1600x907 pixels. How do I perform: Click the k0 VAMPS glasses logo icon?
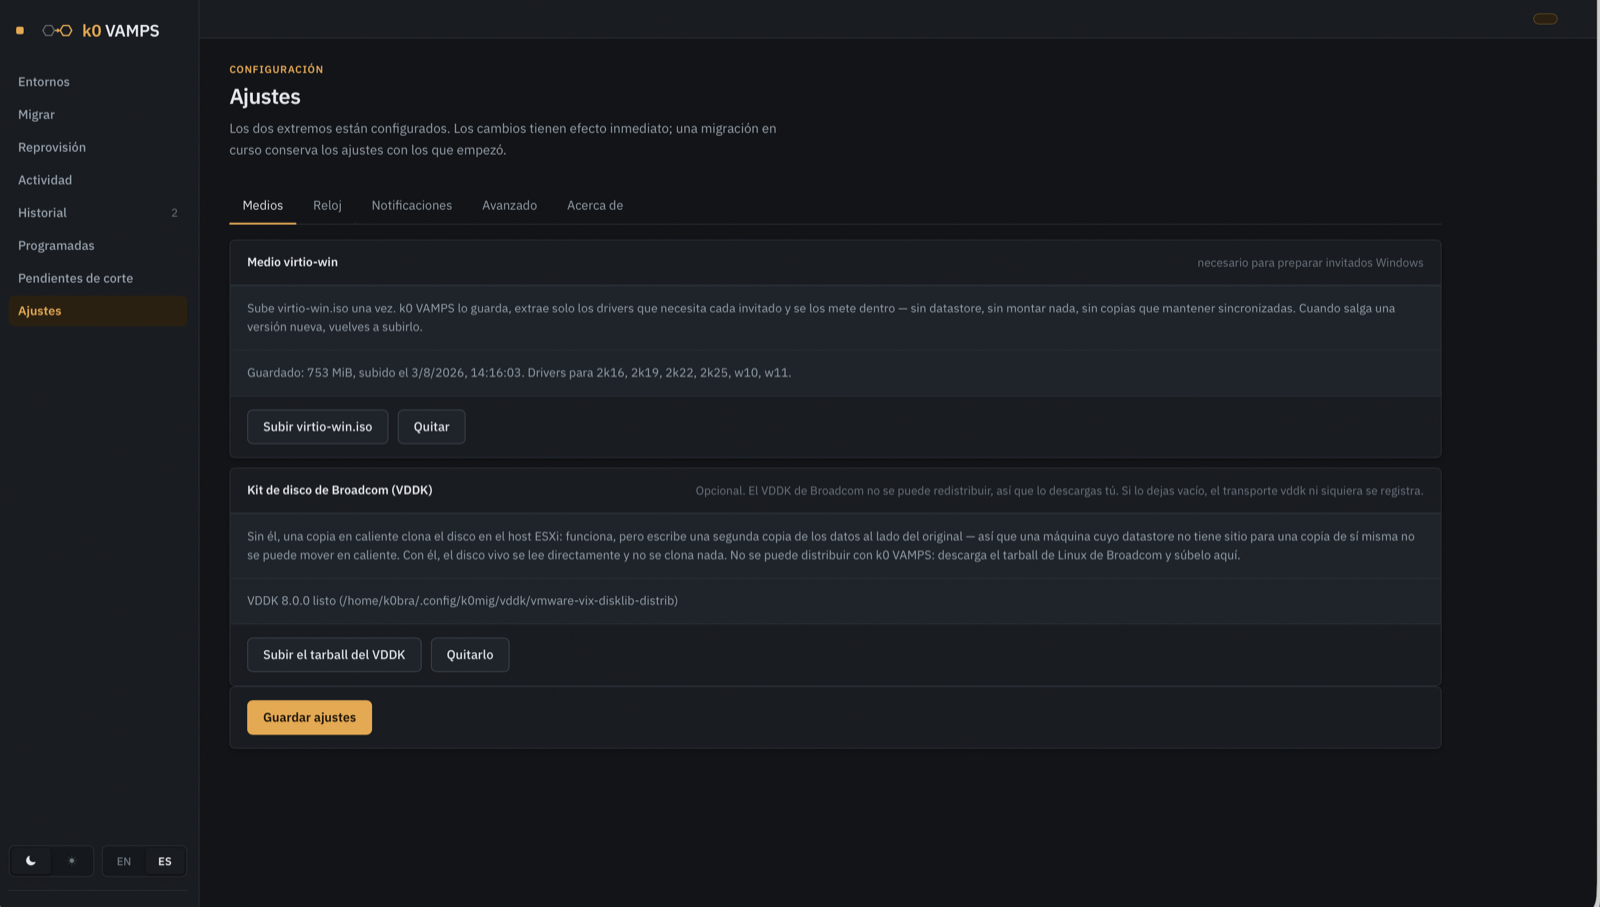(57, 31)
